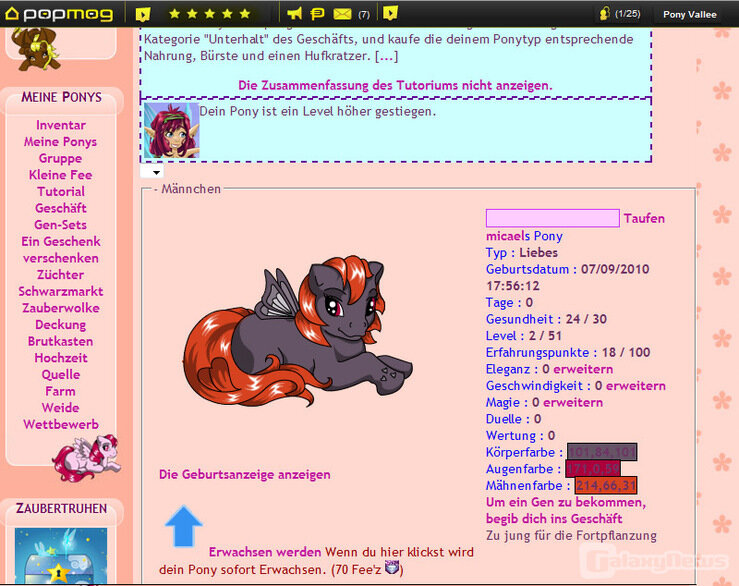The height and width of the screenshot is (586, 739).
Task: Open Deckung in the sidebar
Action: coord(60,325)
